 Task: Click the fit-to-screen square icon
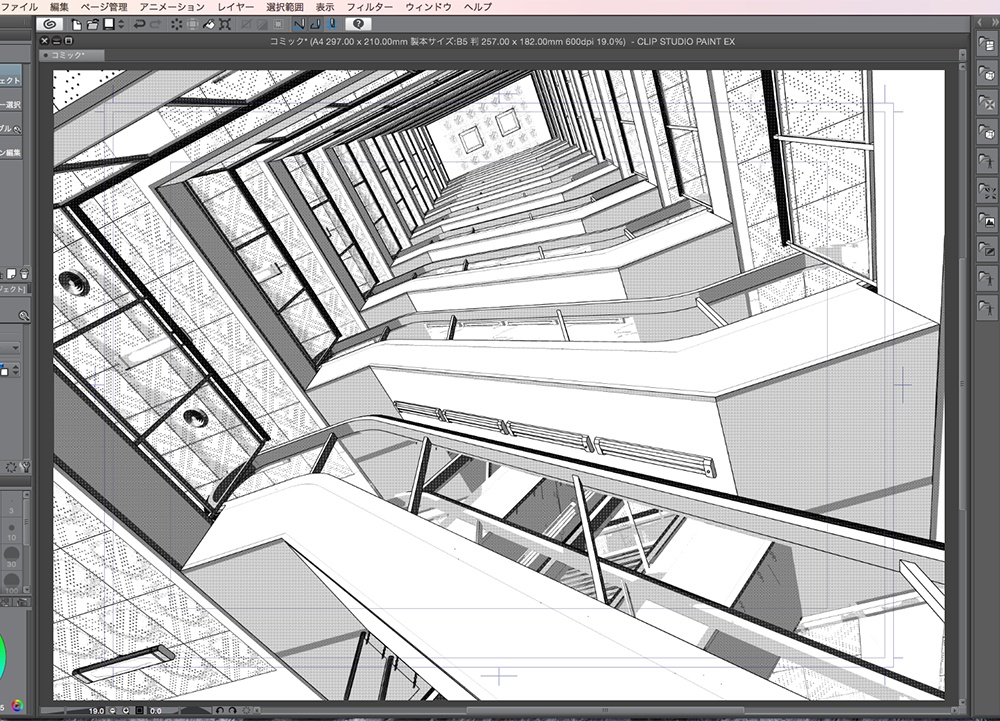[140, 710]
